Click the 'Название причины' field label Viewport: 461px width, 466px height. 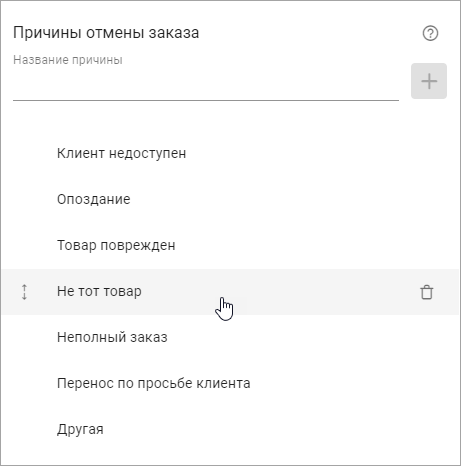pos(68,60)
